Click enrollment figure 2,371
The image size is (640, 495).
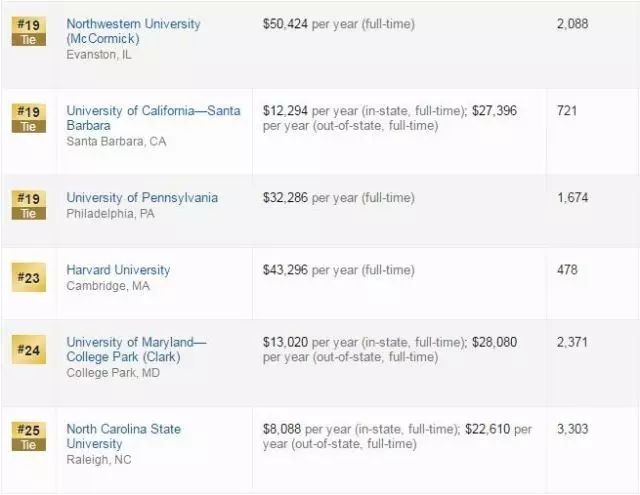[x=572, y=342]
